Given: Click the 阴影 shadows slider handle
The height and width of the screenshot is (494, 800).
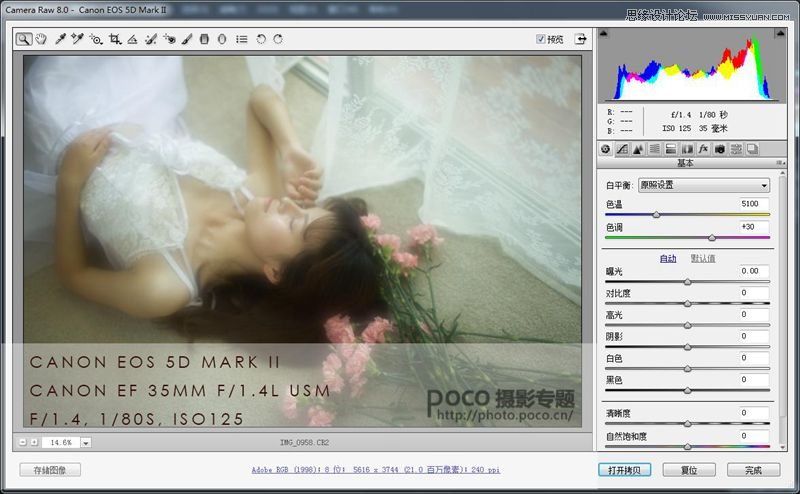Looking at the screenshot, I should (687, 347).
